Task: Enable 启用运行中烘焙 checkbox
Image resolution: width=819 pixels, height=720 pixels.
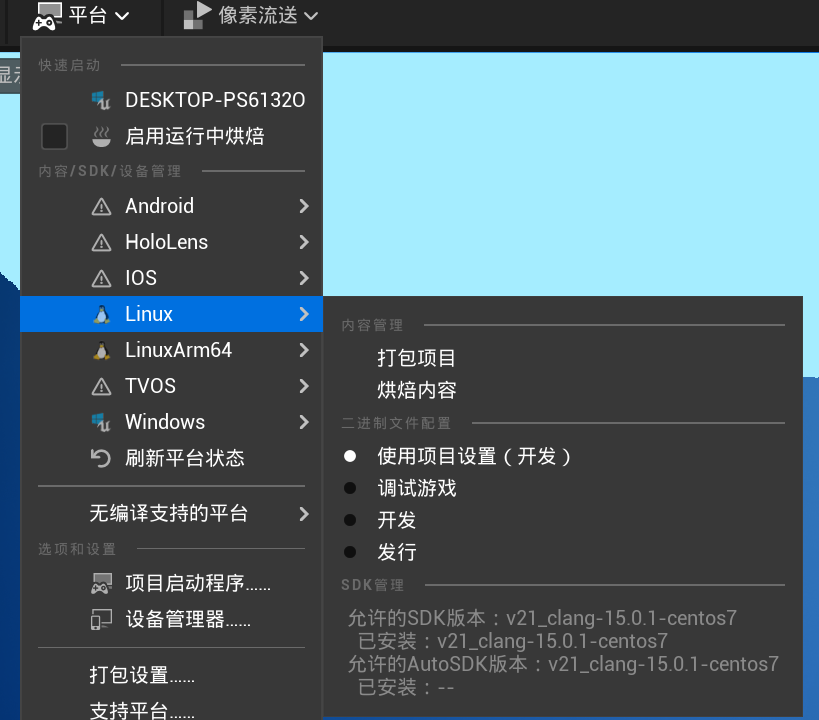Action: click(54, 136)
